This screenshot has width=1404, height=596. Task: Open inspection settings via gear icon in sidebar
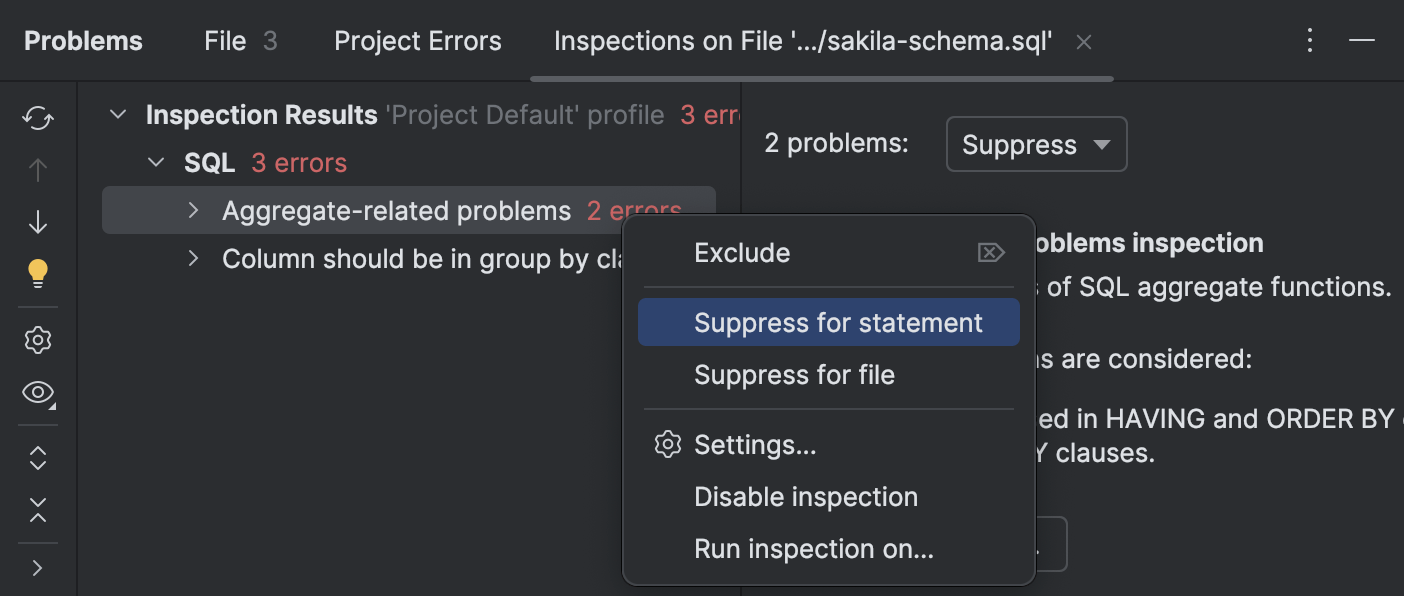[x=37, y=339]
